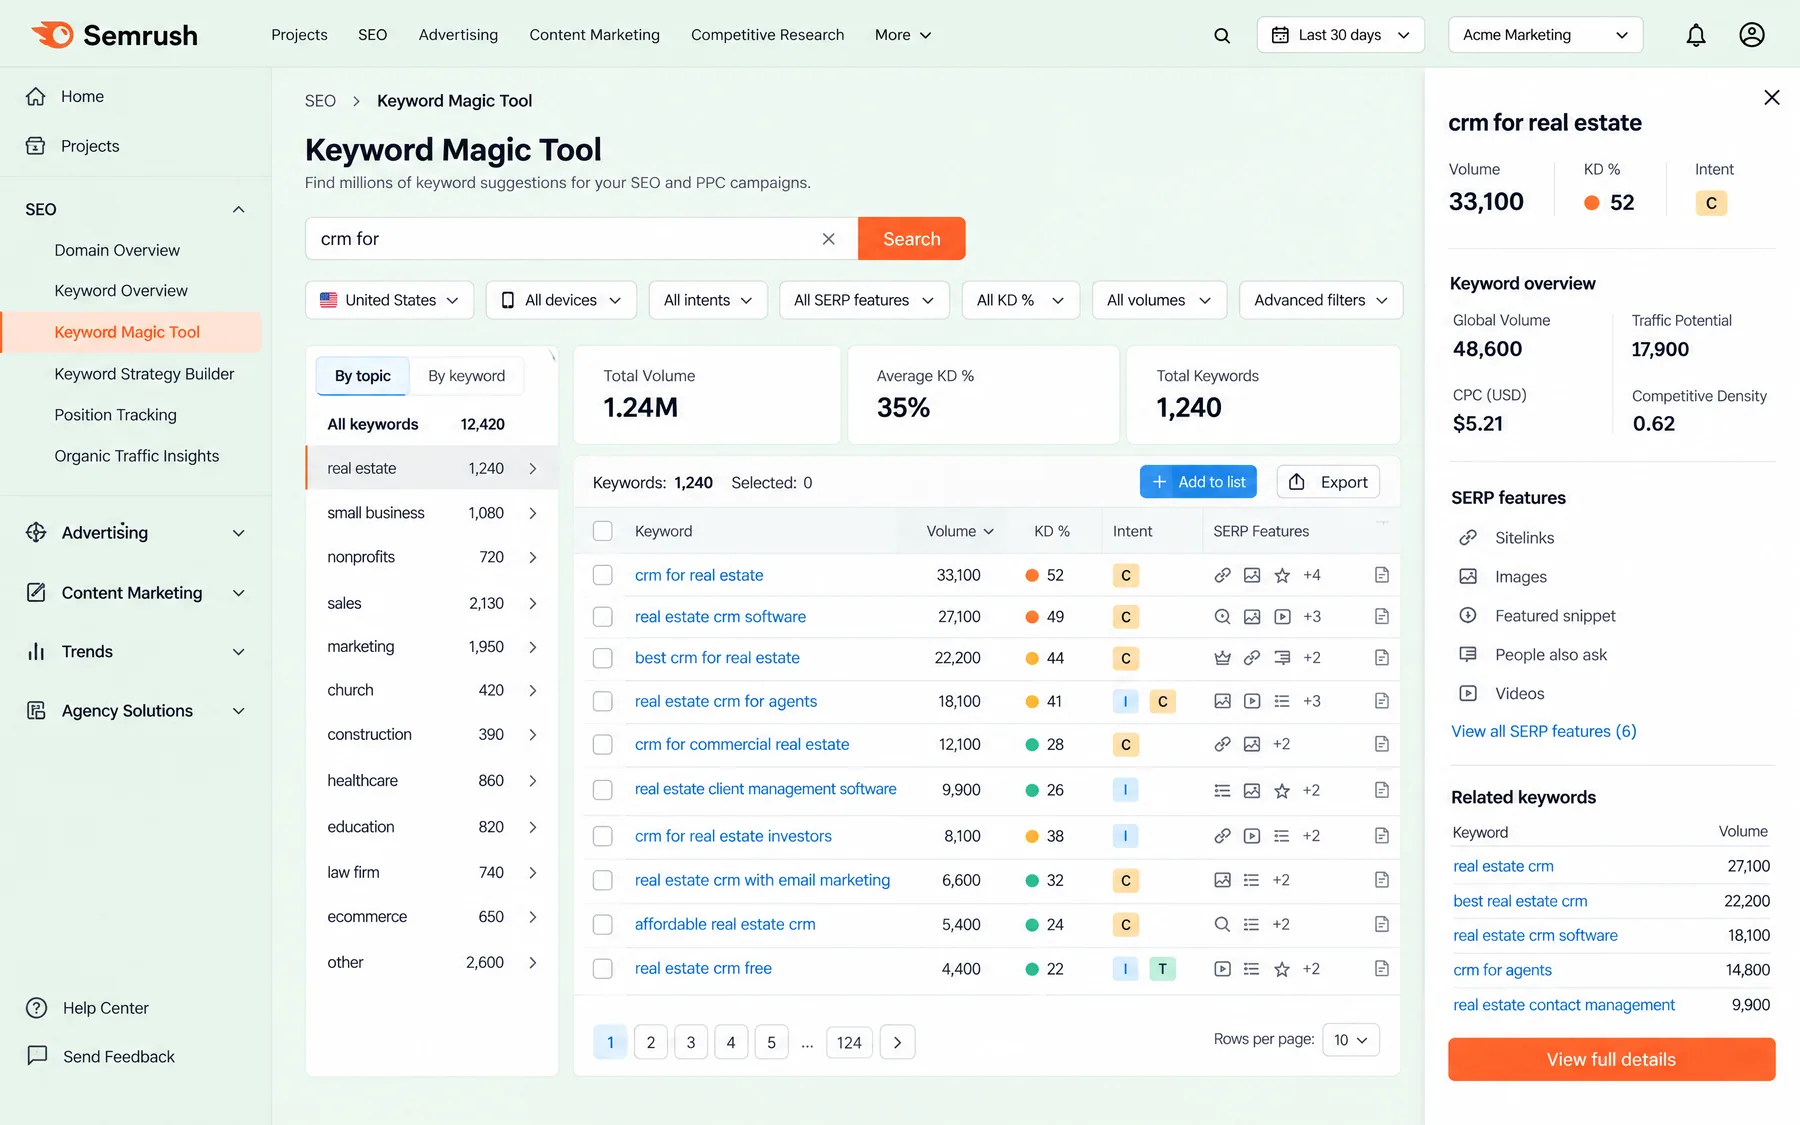
Task: Check the affordable real estate crm row
Action: point(603,925)
